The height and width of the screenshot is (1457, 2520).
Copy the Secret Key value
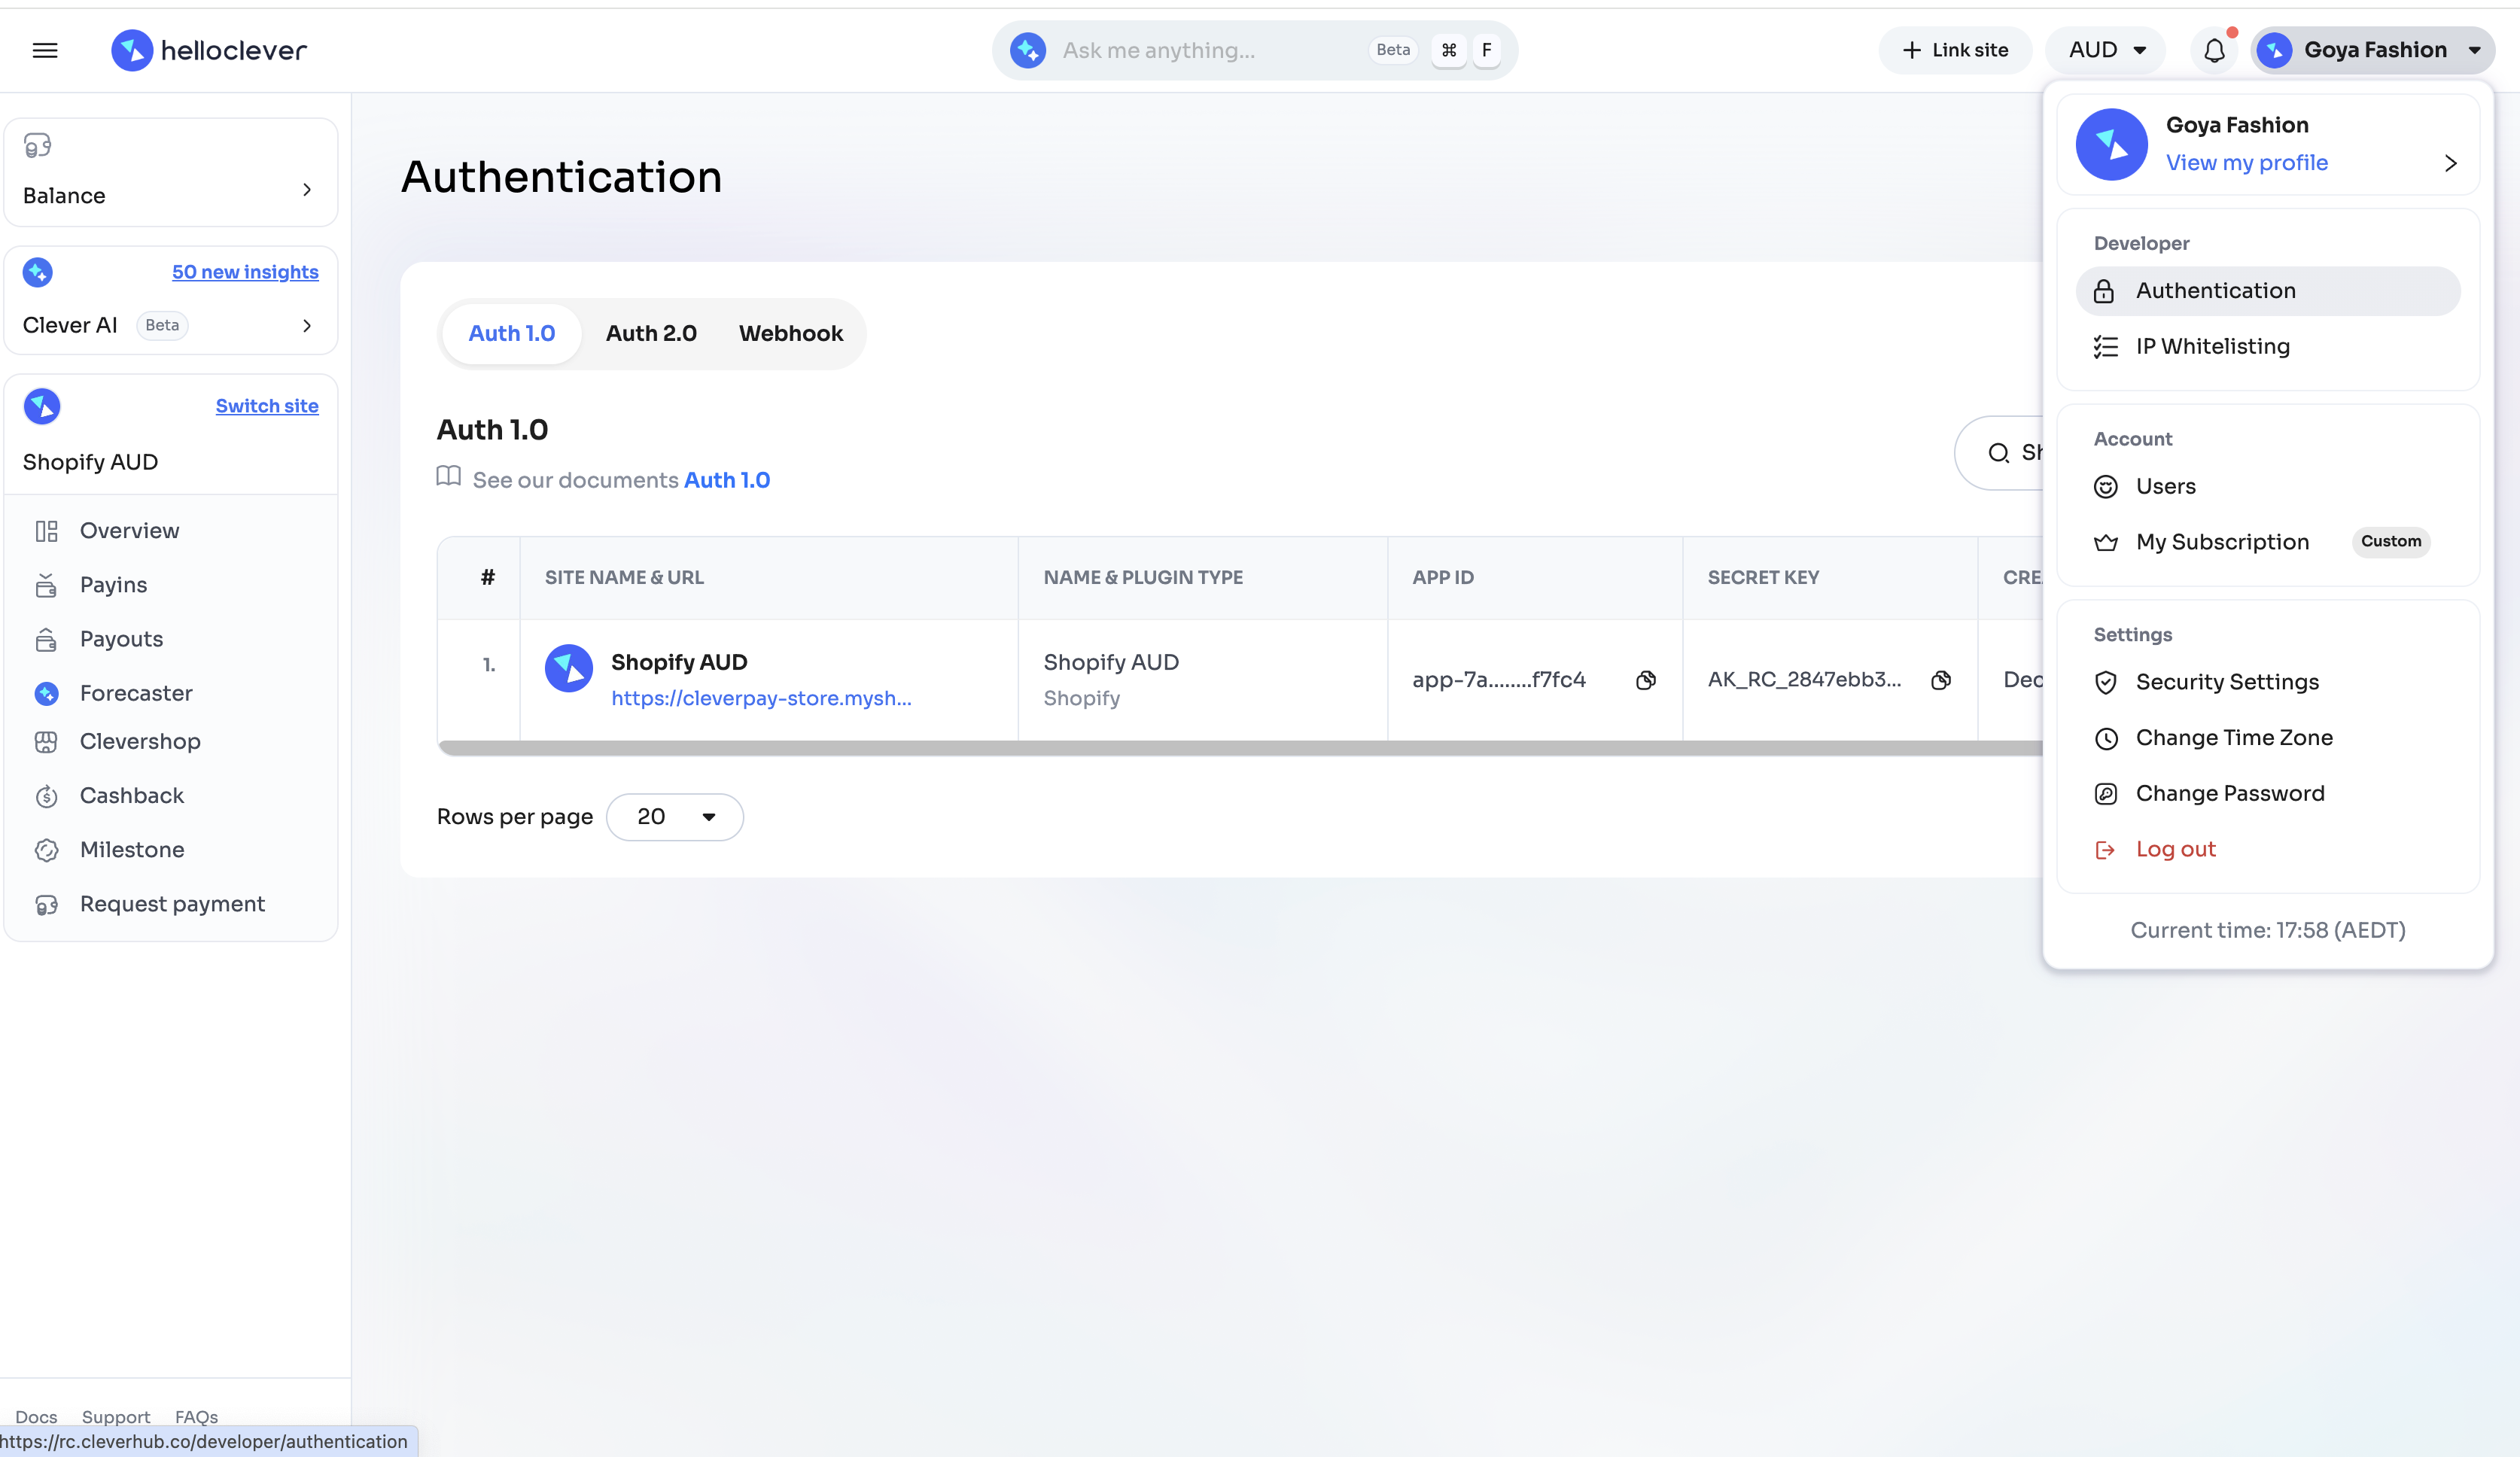(1940, 680)
